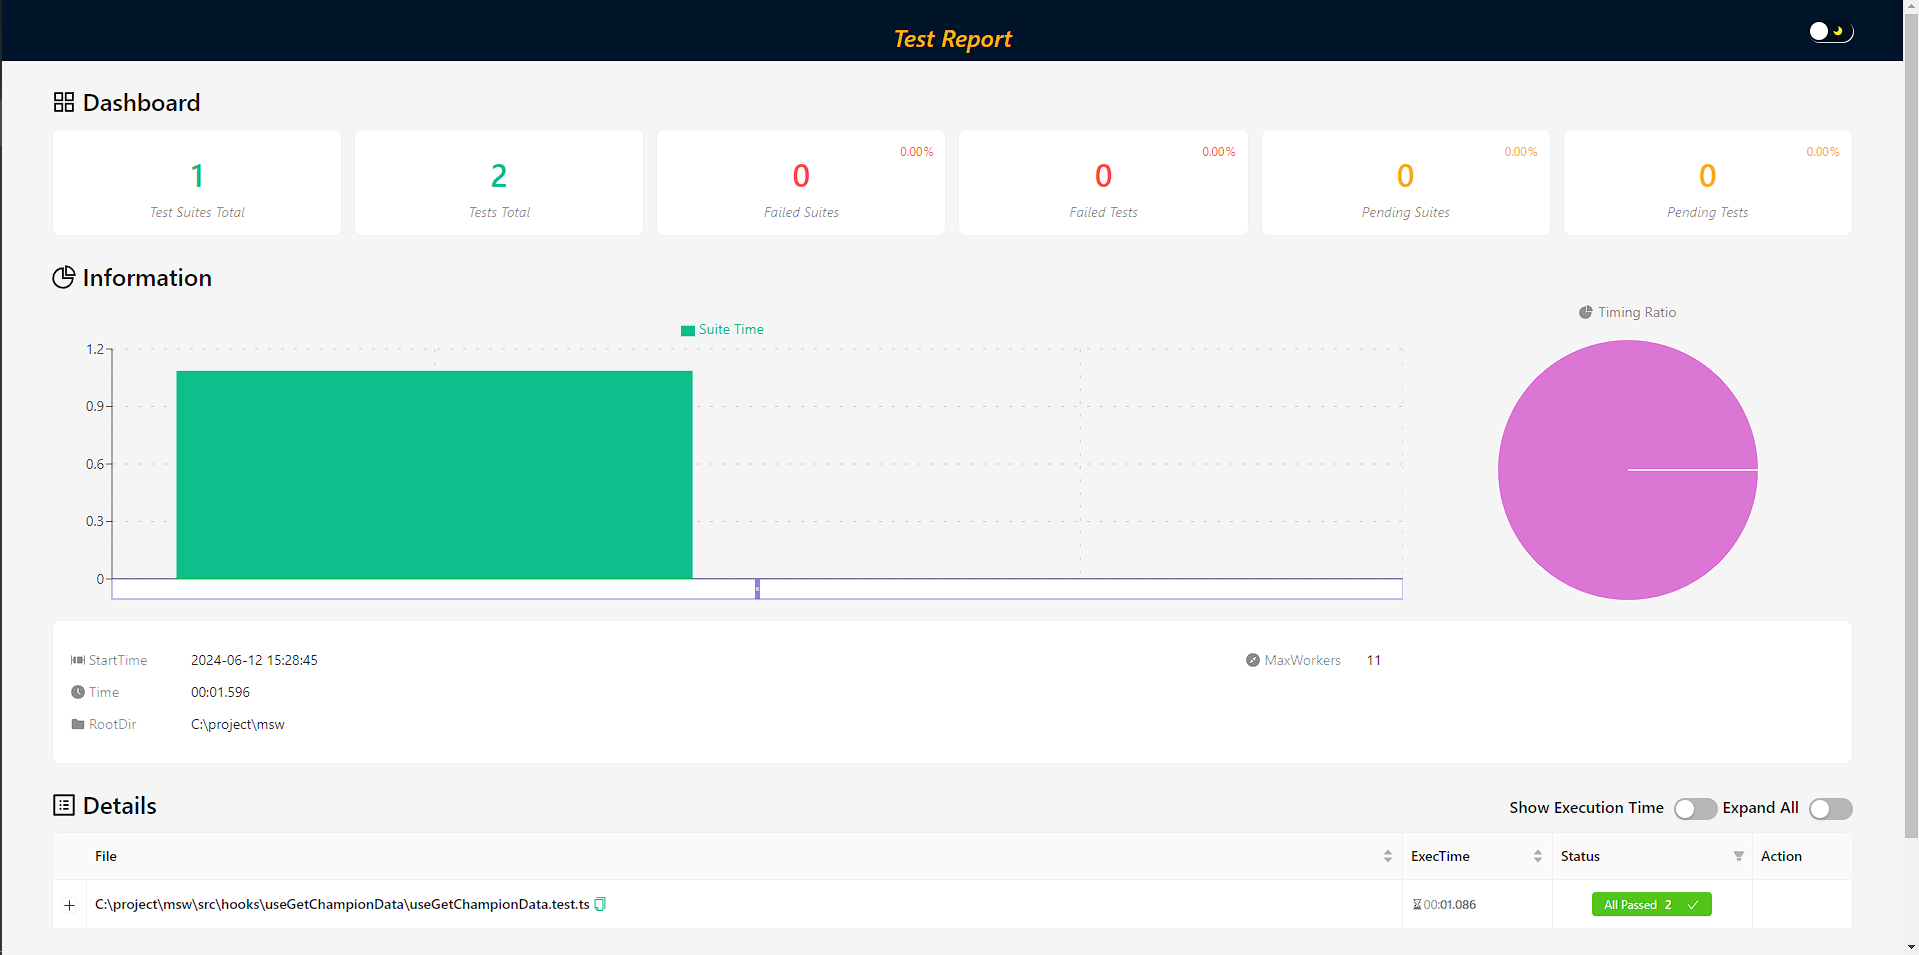Click the green Suite Time bar
Screen dimensions: 1919x955
tap(434, 475)
